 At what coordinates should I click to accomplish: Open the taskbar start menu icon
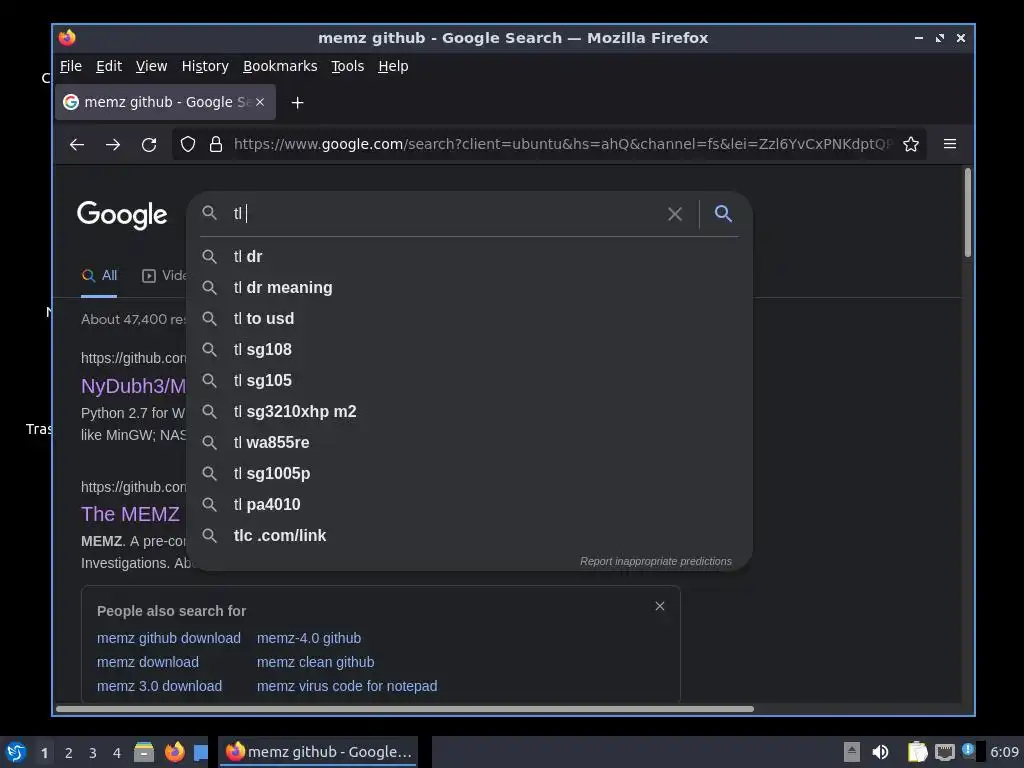(16, 752)
